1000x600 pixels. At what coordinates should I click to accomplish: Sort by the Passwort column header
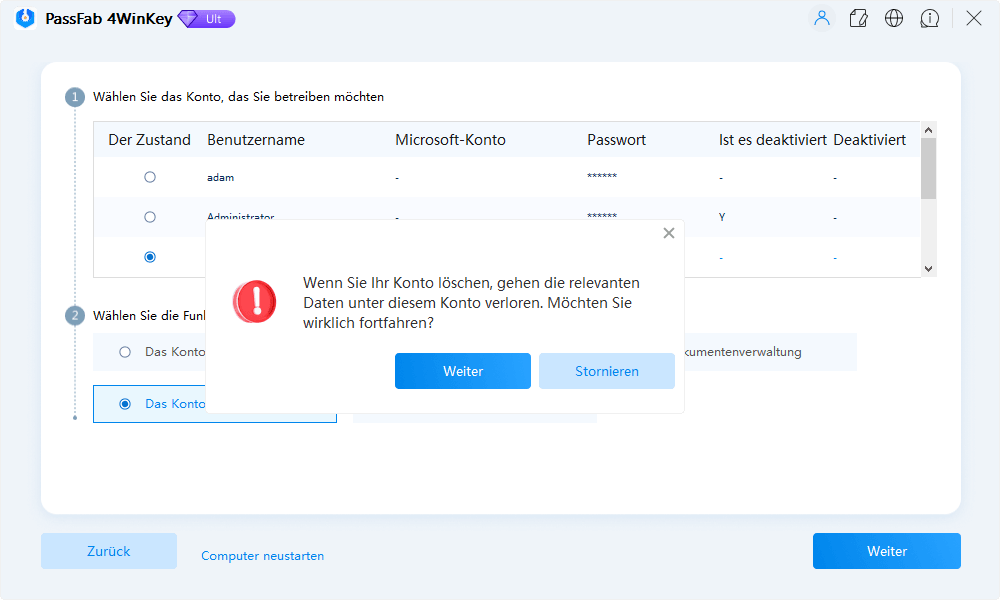pyautogui.click(x=616, y=139)
